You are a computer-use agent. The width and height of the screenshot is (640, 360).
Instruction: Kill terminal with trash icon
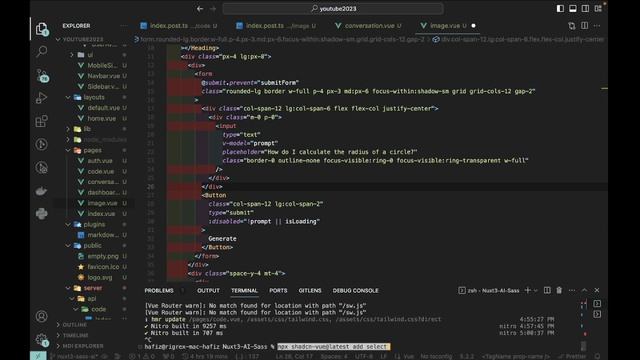pyautogui.click(x=559, y=290)
